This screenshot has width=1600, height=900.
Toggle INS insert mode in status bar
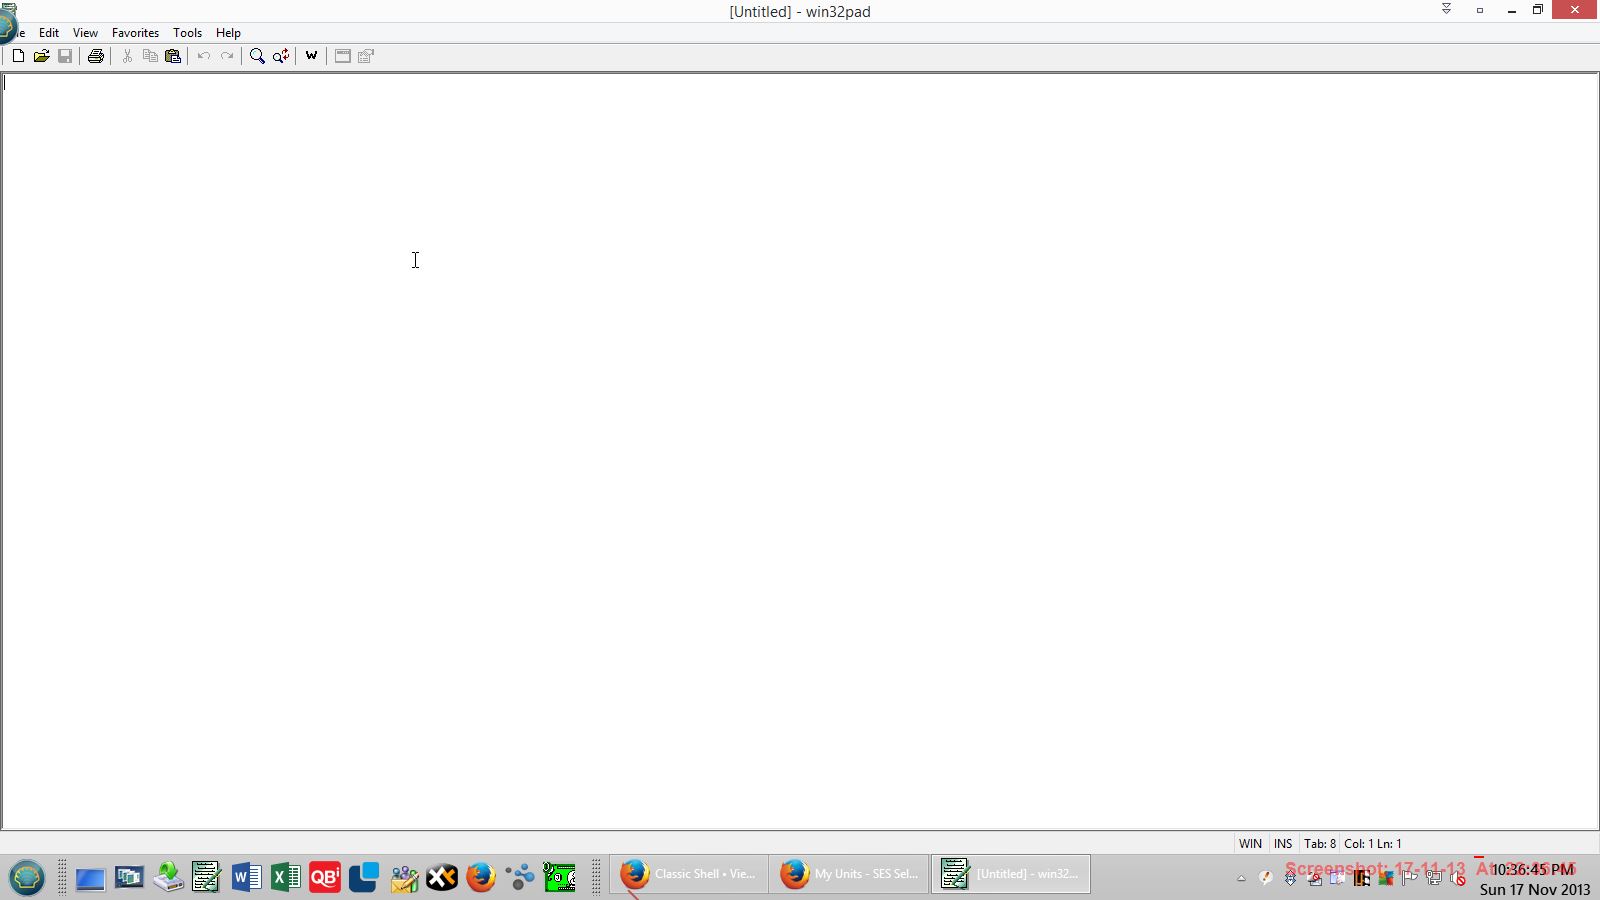pos(1283,843)
